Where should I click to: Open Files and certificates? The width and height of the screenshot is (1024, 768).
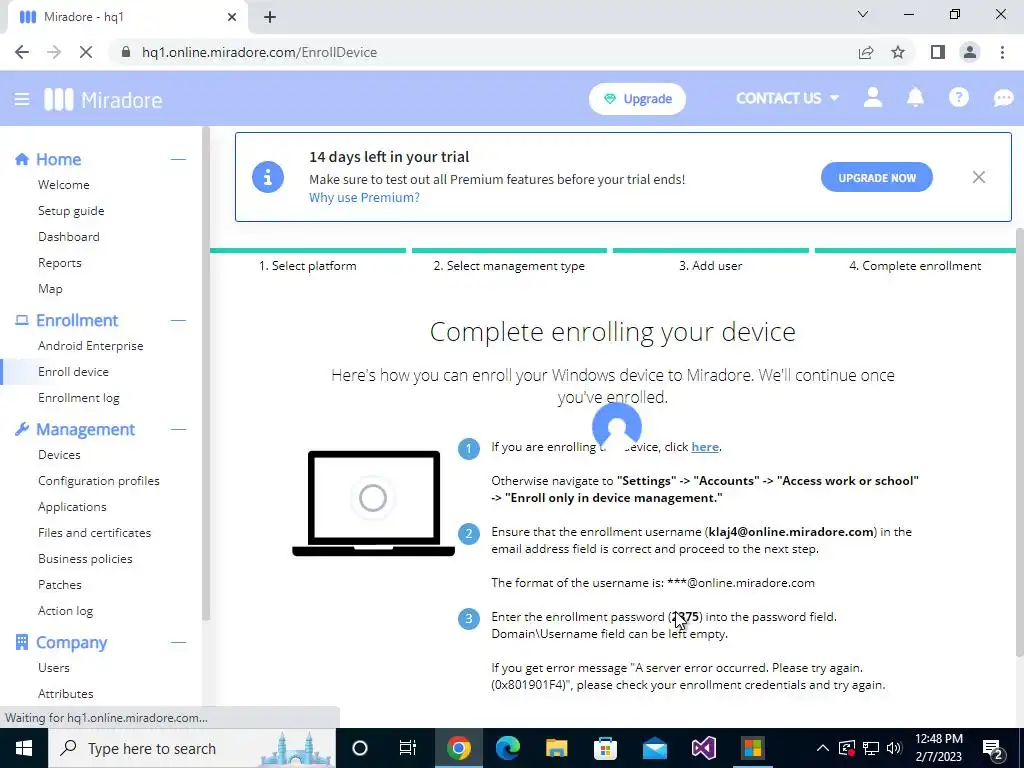[x=94, y=533]
